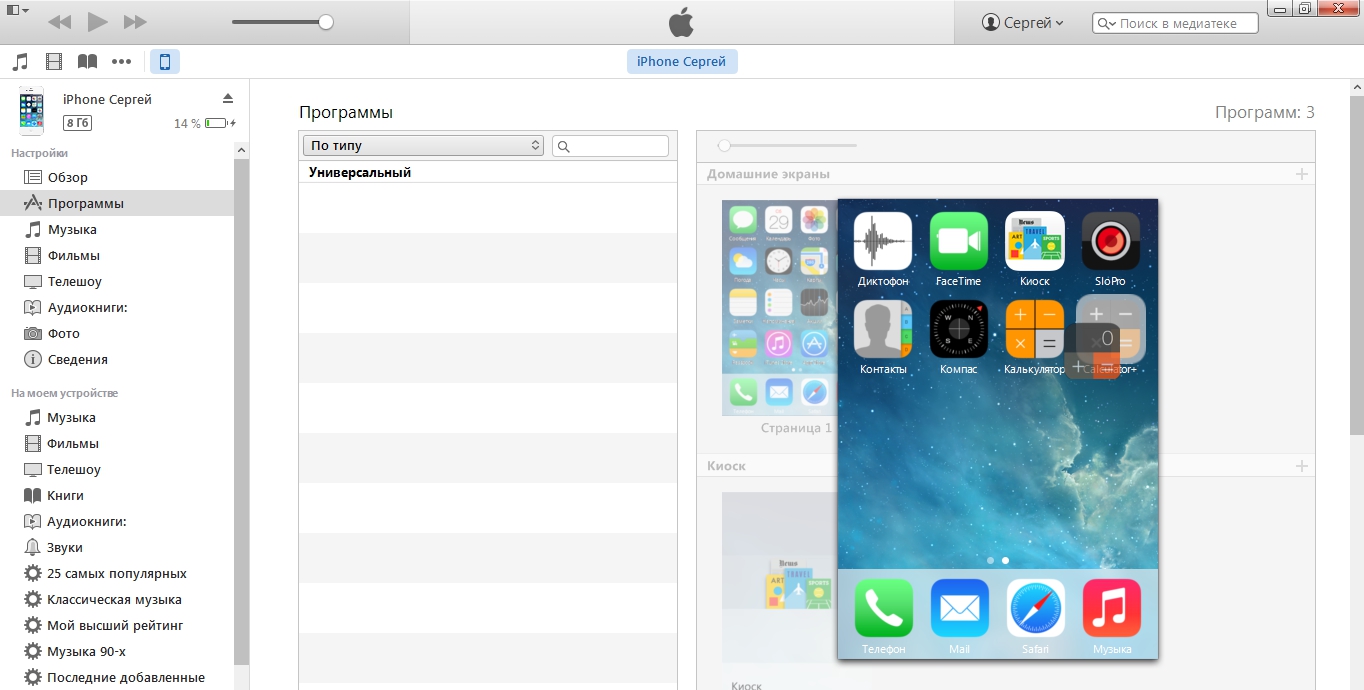Screen dimensions: 1364x690
Task: Open Фото settings
Action: pos(117,333)
